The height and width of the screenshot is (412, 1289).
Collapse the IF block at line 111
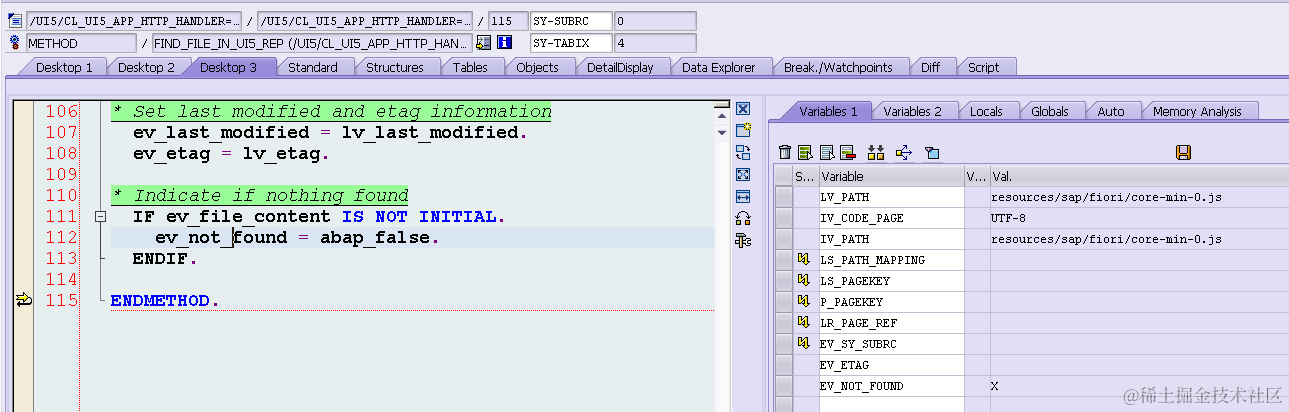[x=100, y=217]
